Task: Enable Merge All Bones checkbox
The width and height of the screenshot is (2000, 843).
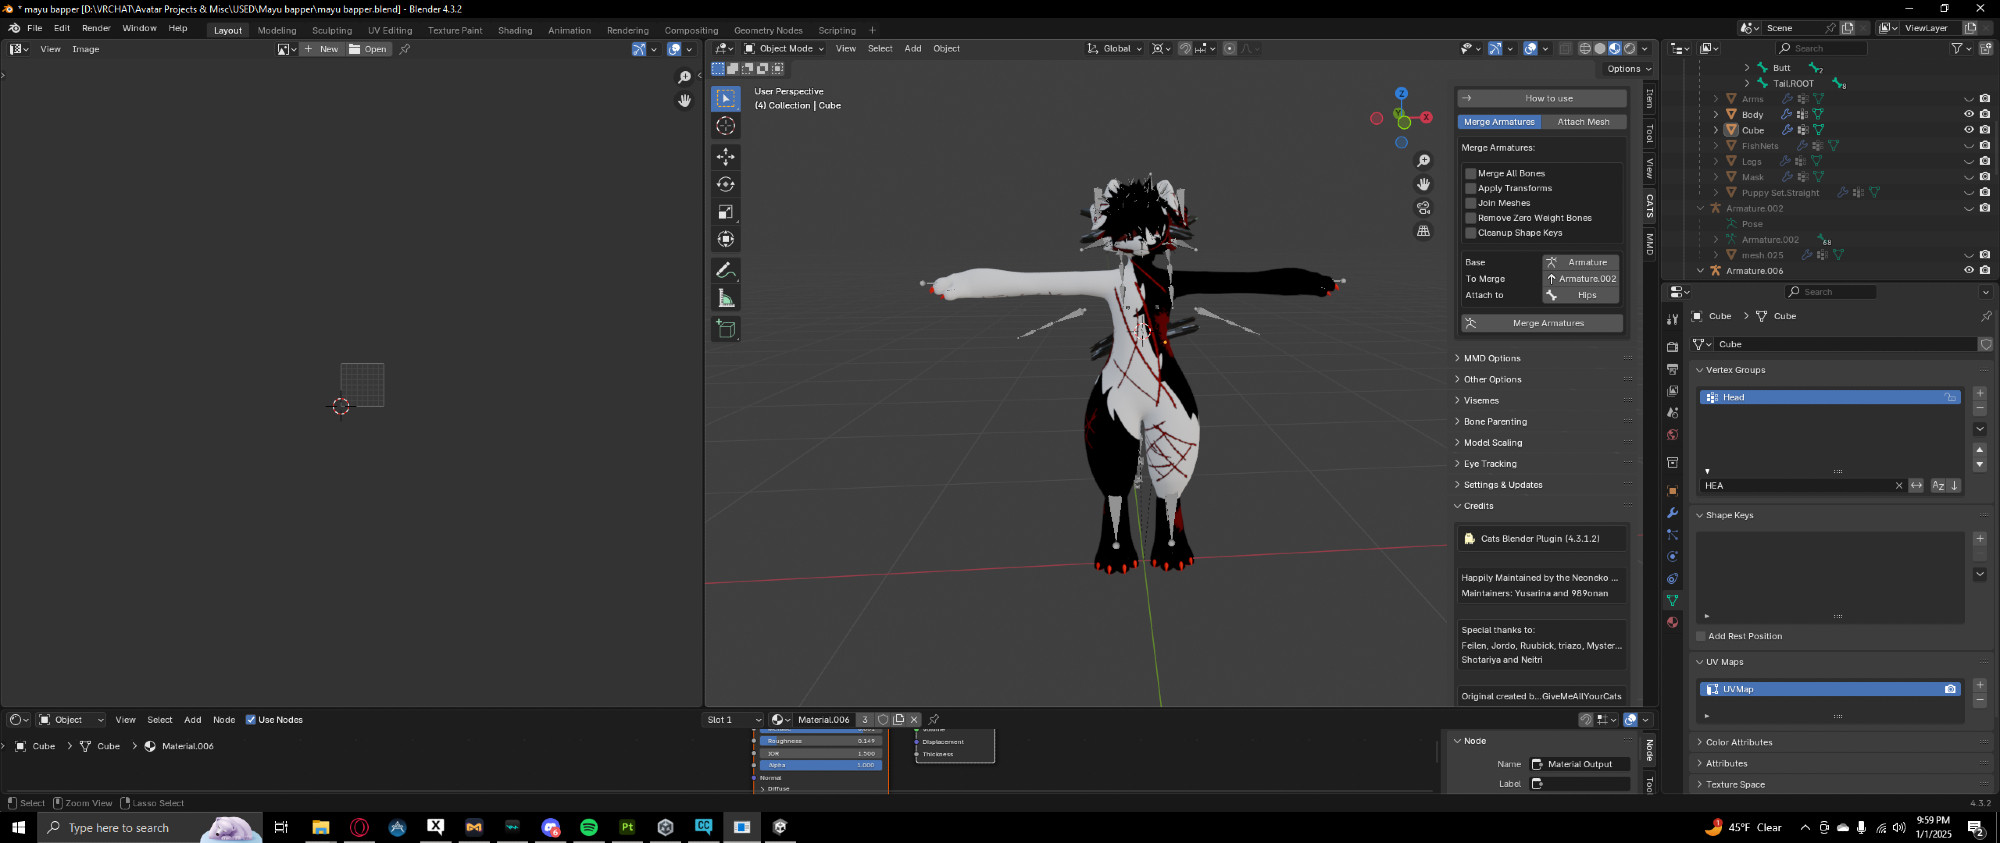Action: point(1471,173)
